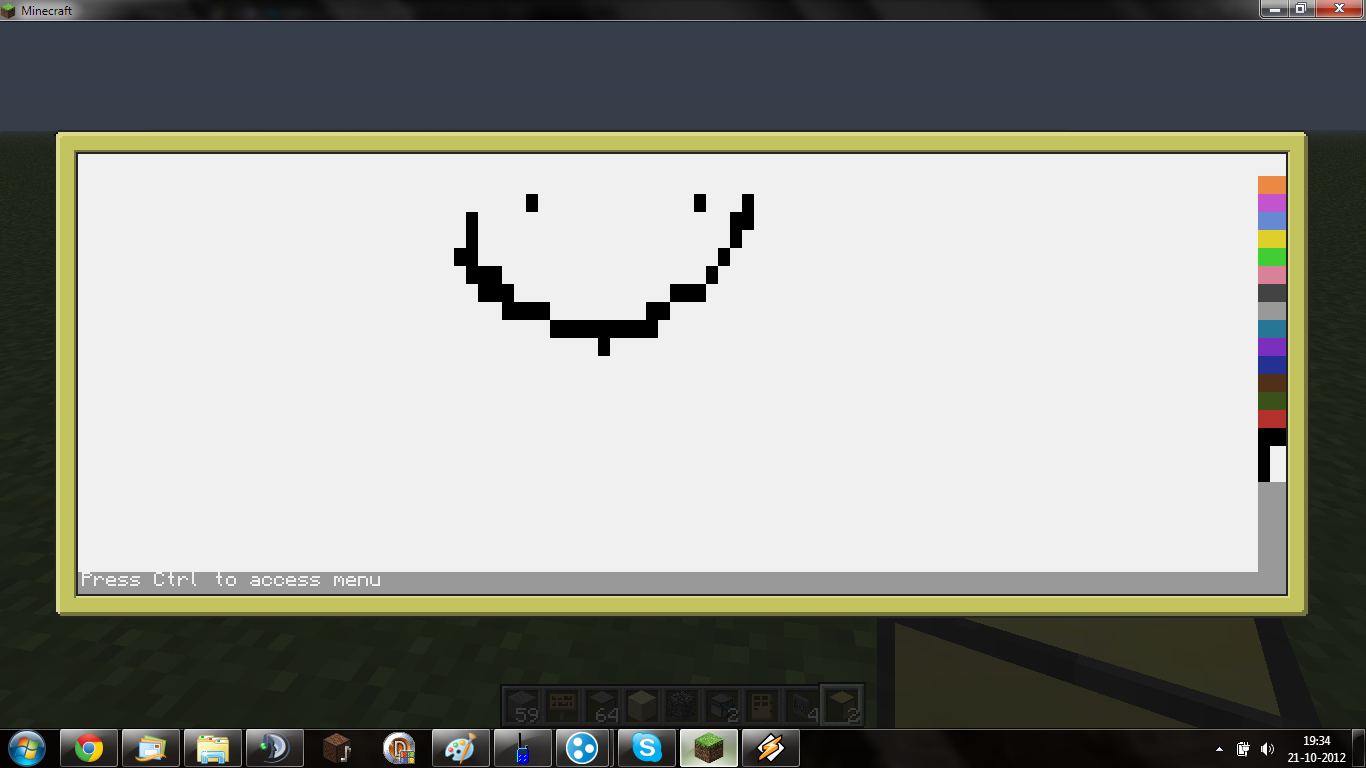Select the yellow color swatch
The height and width of the screenshot is (768, 1366).
point(1271,239)
